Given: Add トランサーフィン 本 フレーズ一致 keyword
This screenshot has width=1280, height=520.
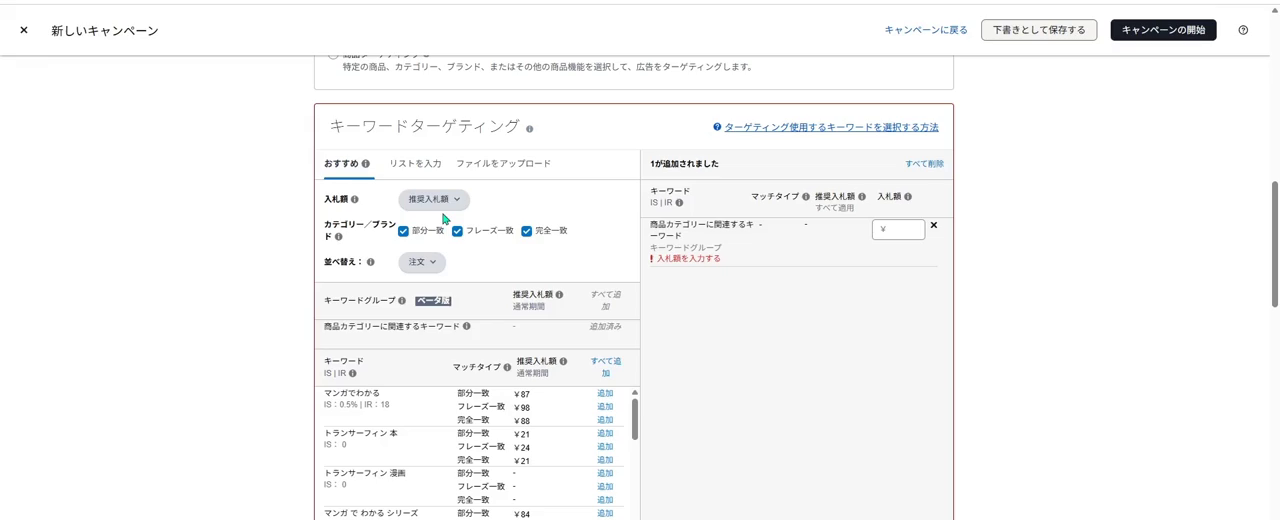Looking at the screenshot, I should click(605, 447).
